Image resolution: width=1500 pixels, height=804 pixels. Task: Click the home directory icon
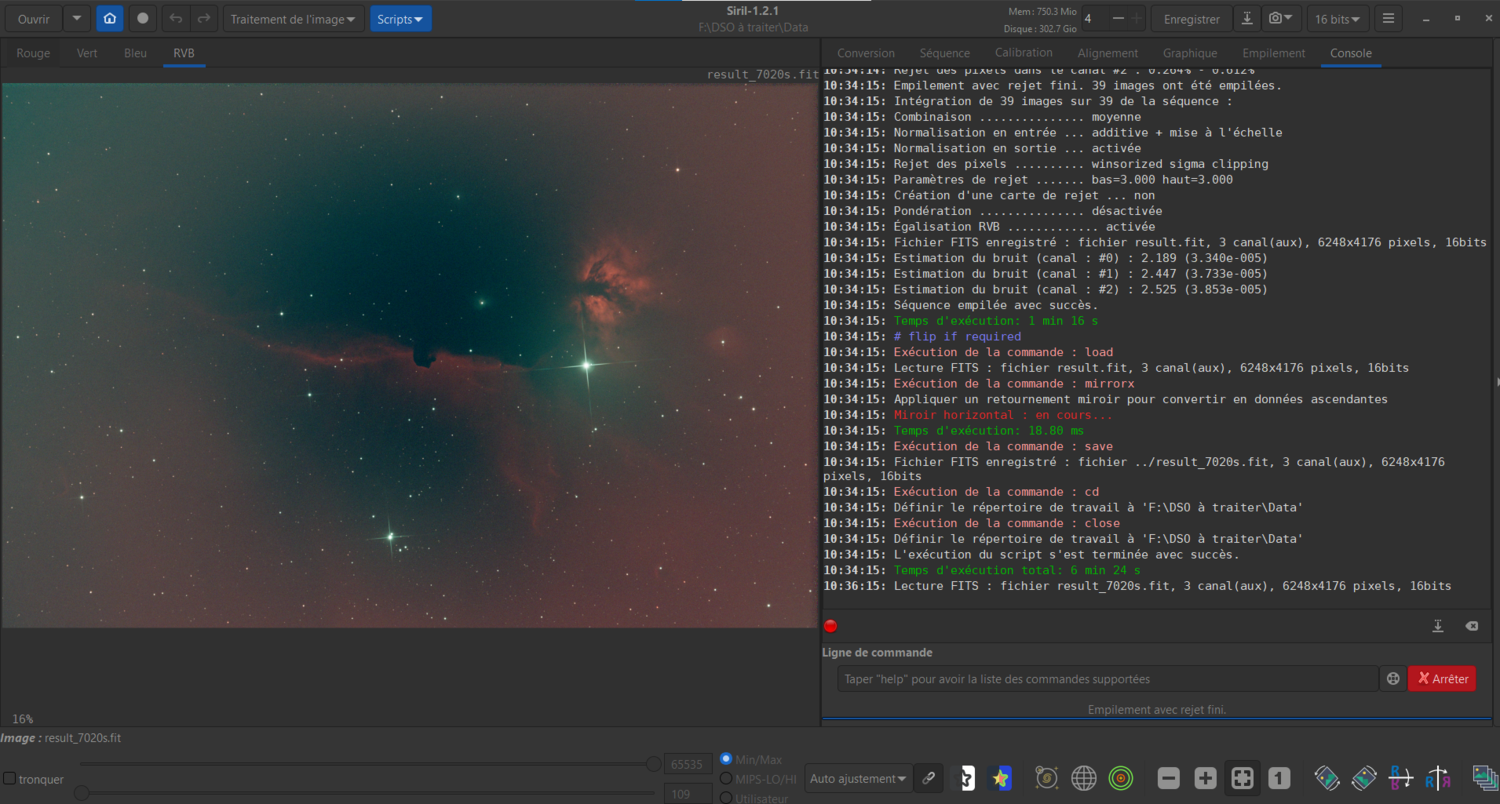tap(110, 18)
